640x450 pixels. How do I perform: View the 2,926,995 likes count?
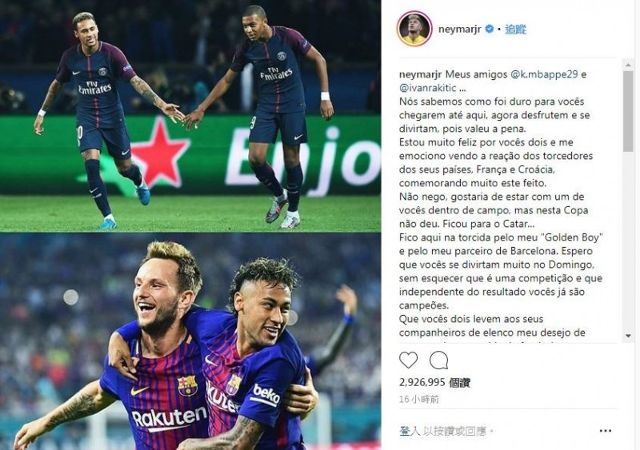(x=434, y=382)
